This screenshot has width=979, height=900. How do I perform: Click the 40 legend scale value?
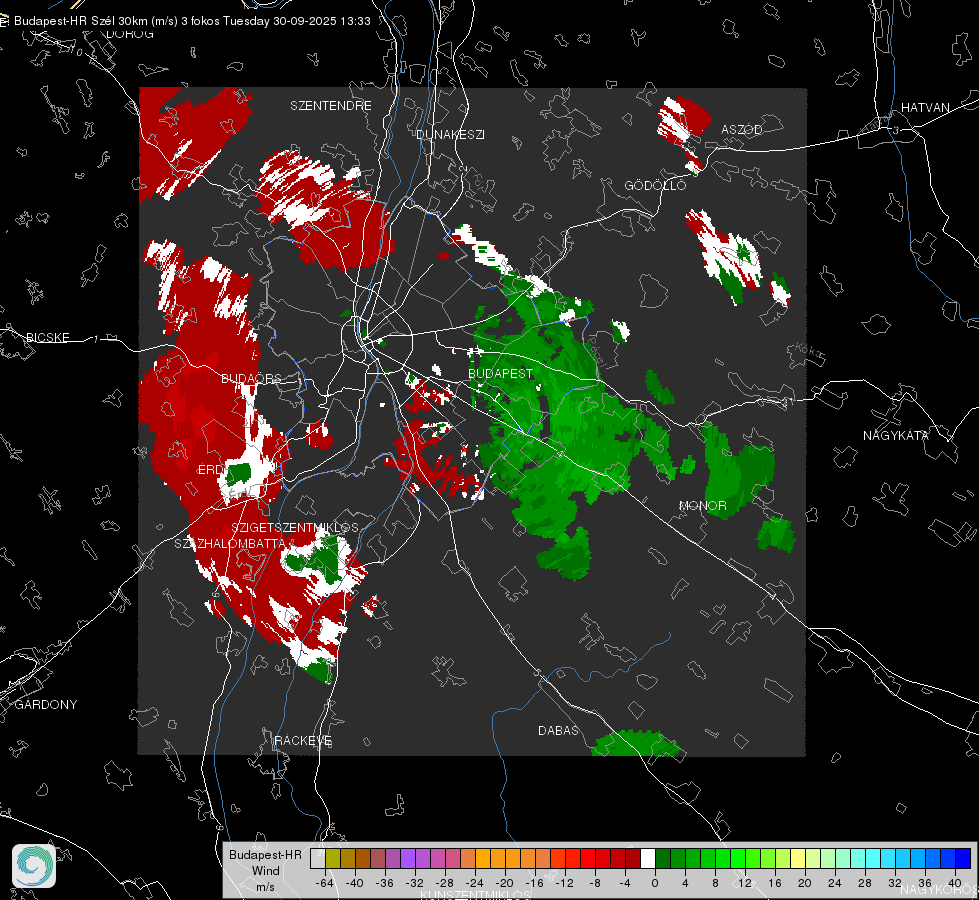point(954,883)
